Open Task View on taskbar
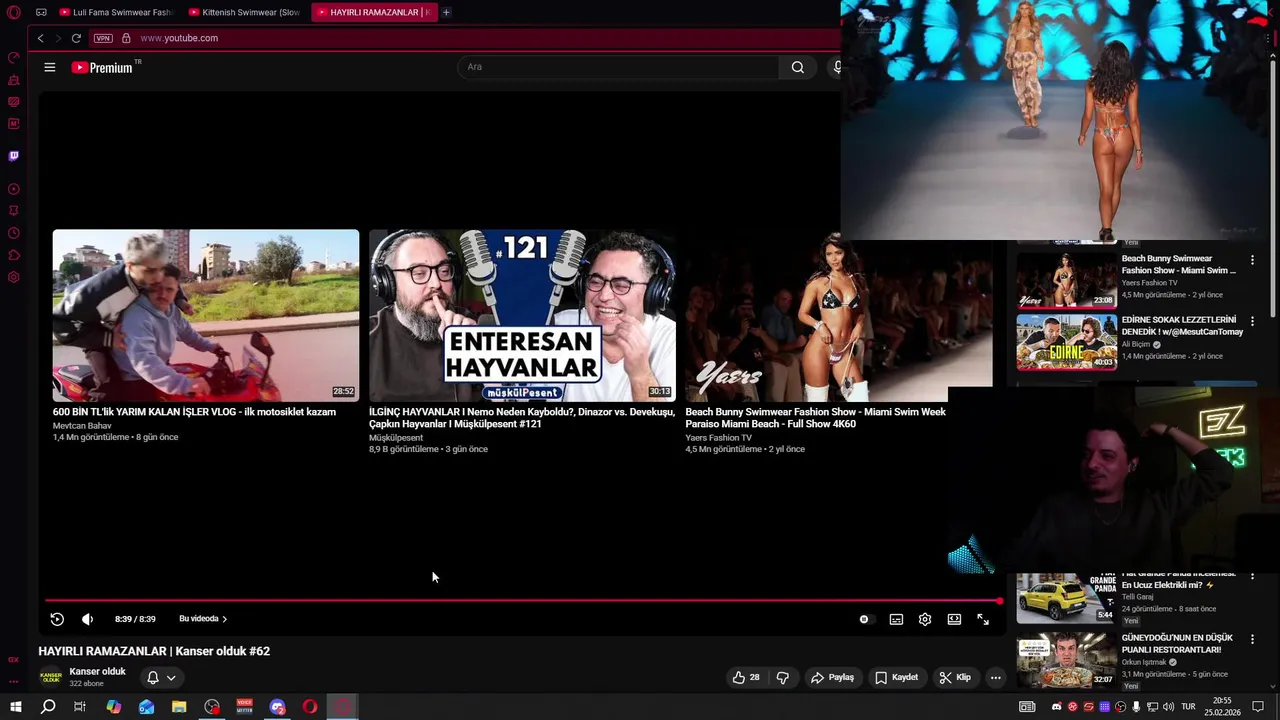Image resolution: width=1280 pixels, height=720 pixels. [80, 707]
